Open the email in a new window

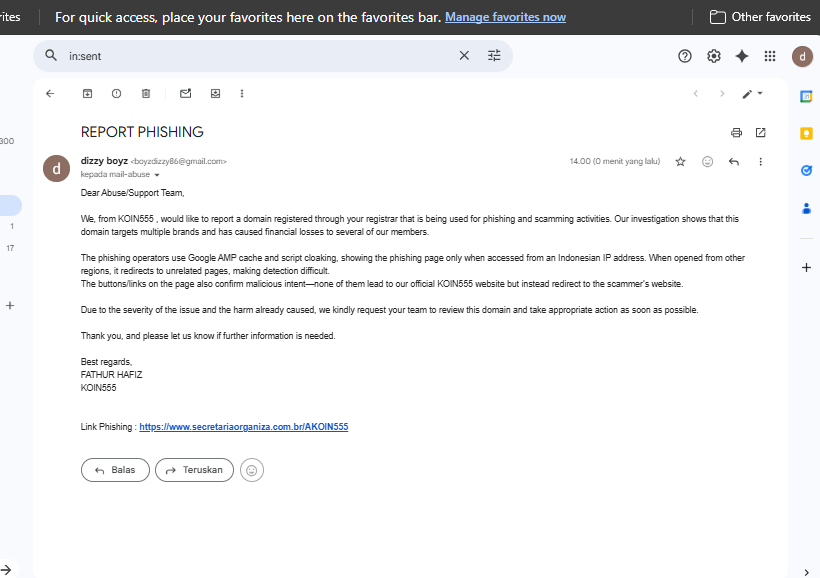pyautogui.click(x=760, y=132)
